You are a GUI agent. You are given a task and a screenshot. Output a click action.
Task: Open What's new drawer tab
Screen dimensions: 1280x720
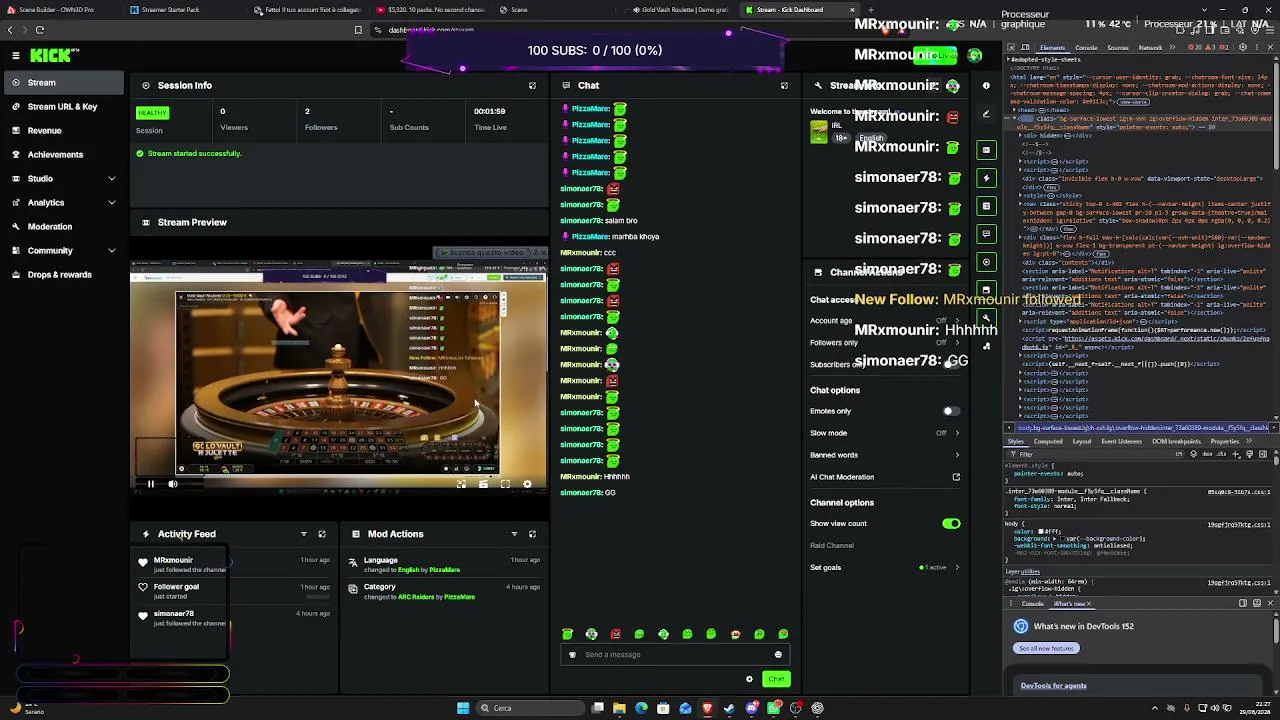point(1070,604)
